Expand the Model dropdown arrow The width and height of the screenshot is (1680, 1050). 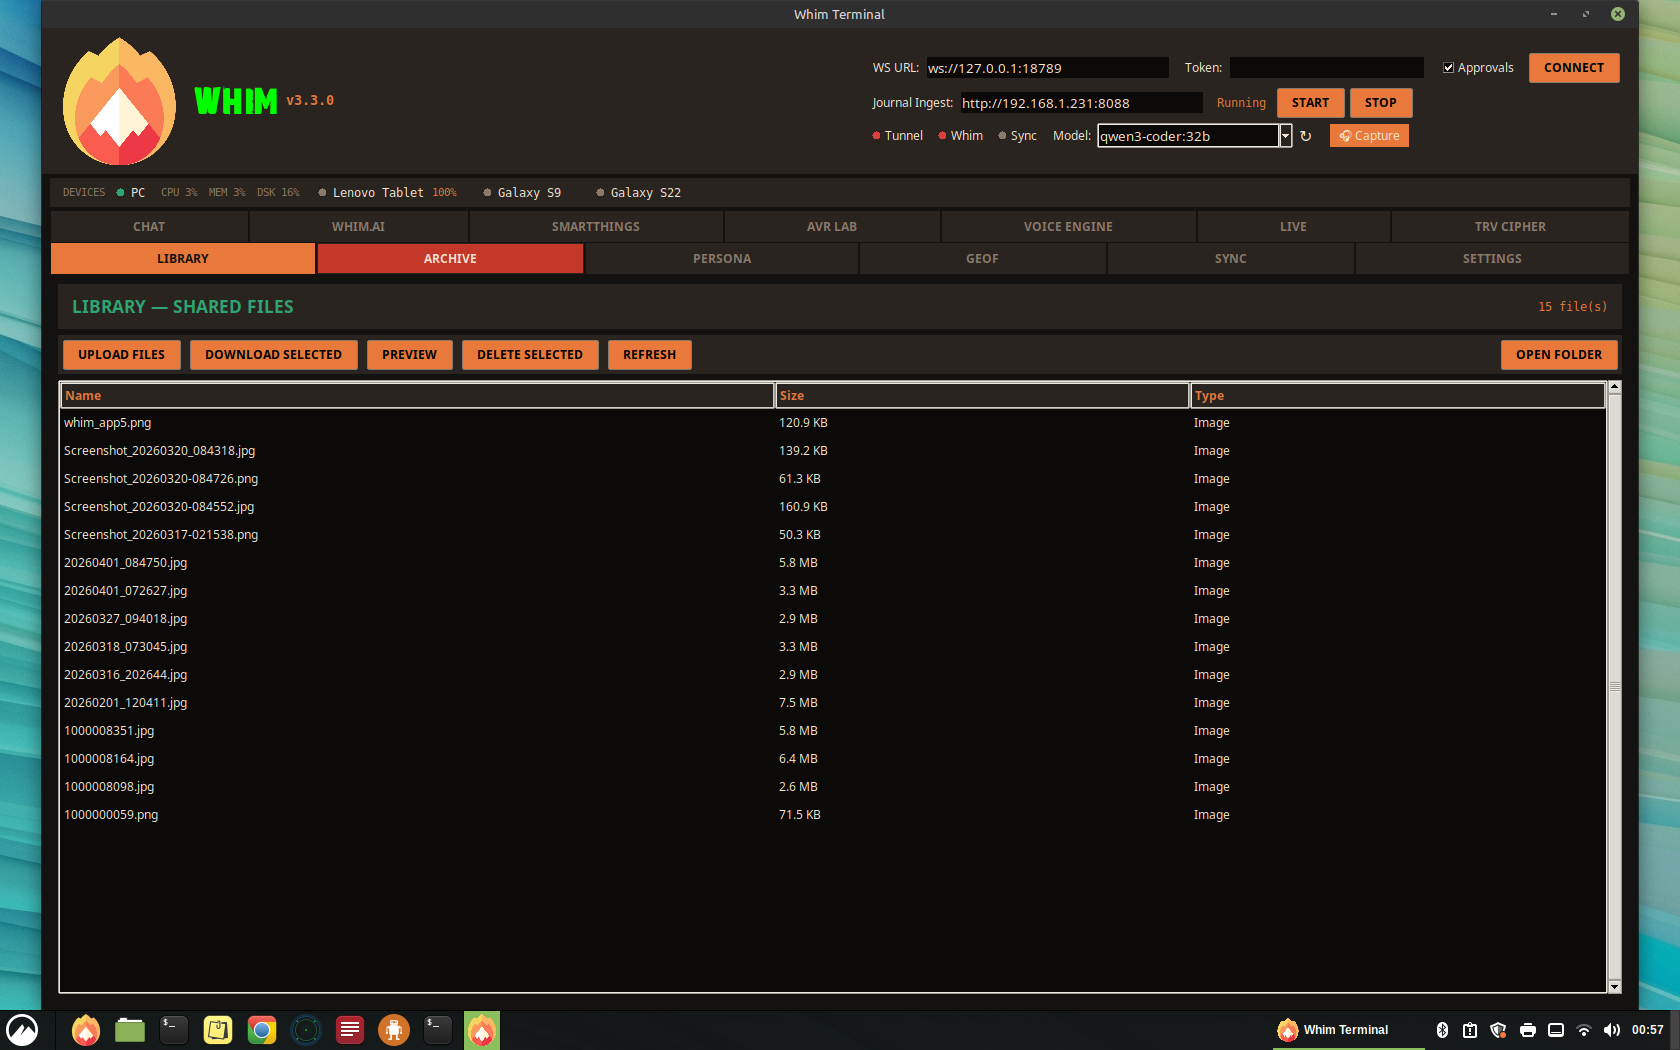tap(1286, 136)
